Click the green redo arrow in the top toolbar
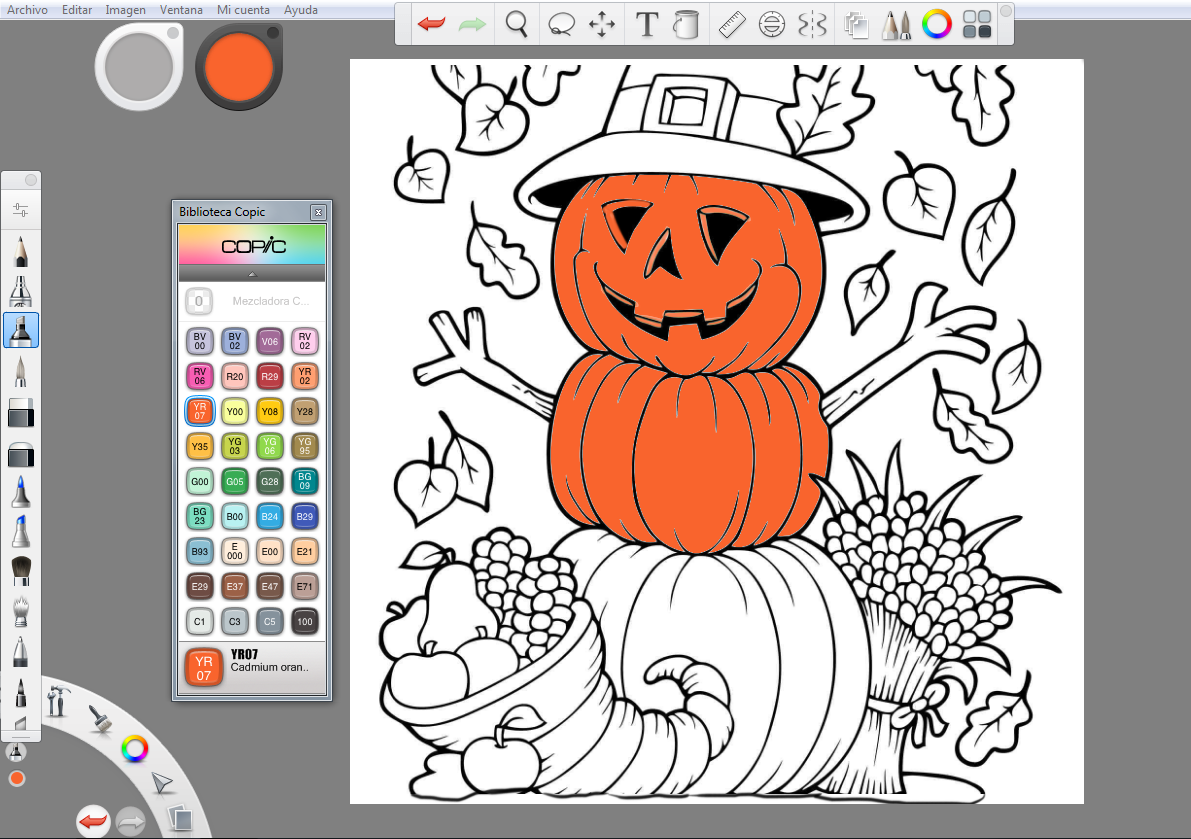 click(x=472, y=24)
